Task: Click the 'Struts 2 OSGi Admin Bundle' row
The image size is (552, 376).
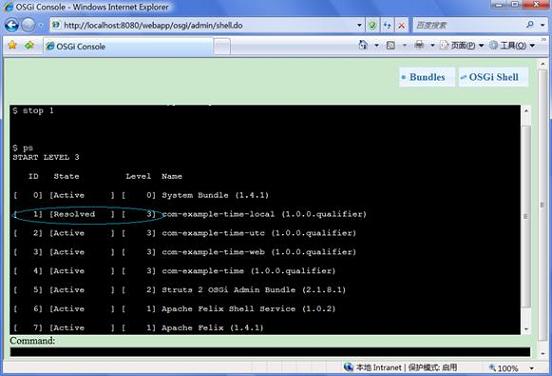Action: [x=253, y=290]
